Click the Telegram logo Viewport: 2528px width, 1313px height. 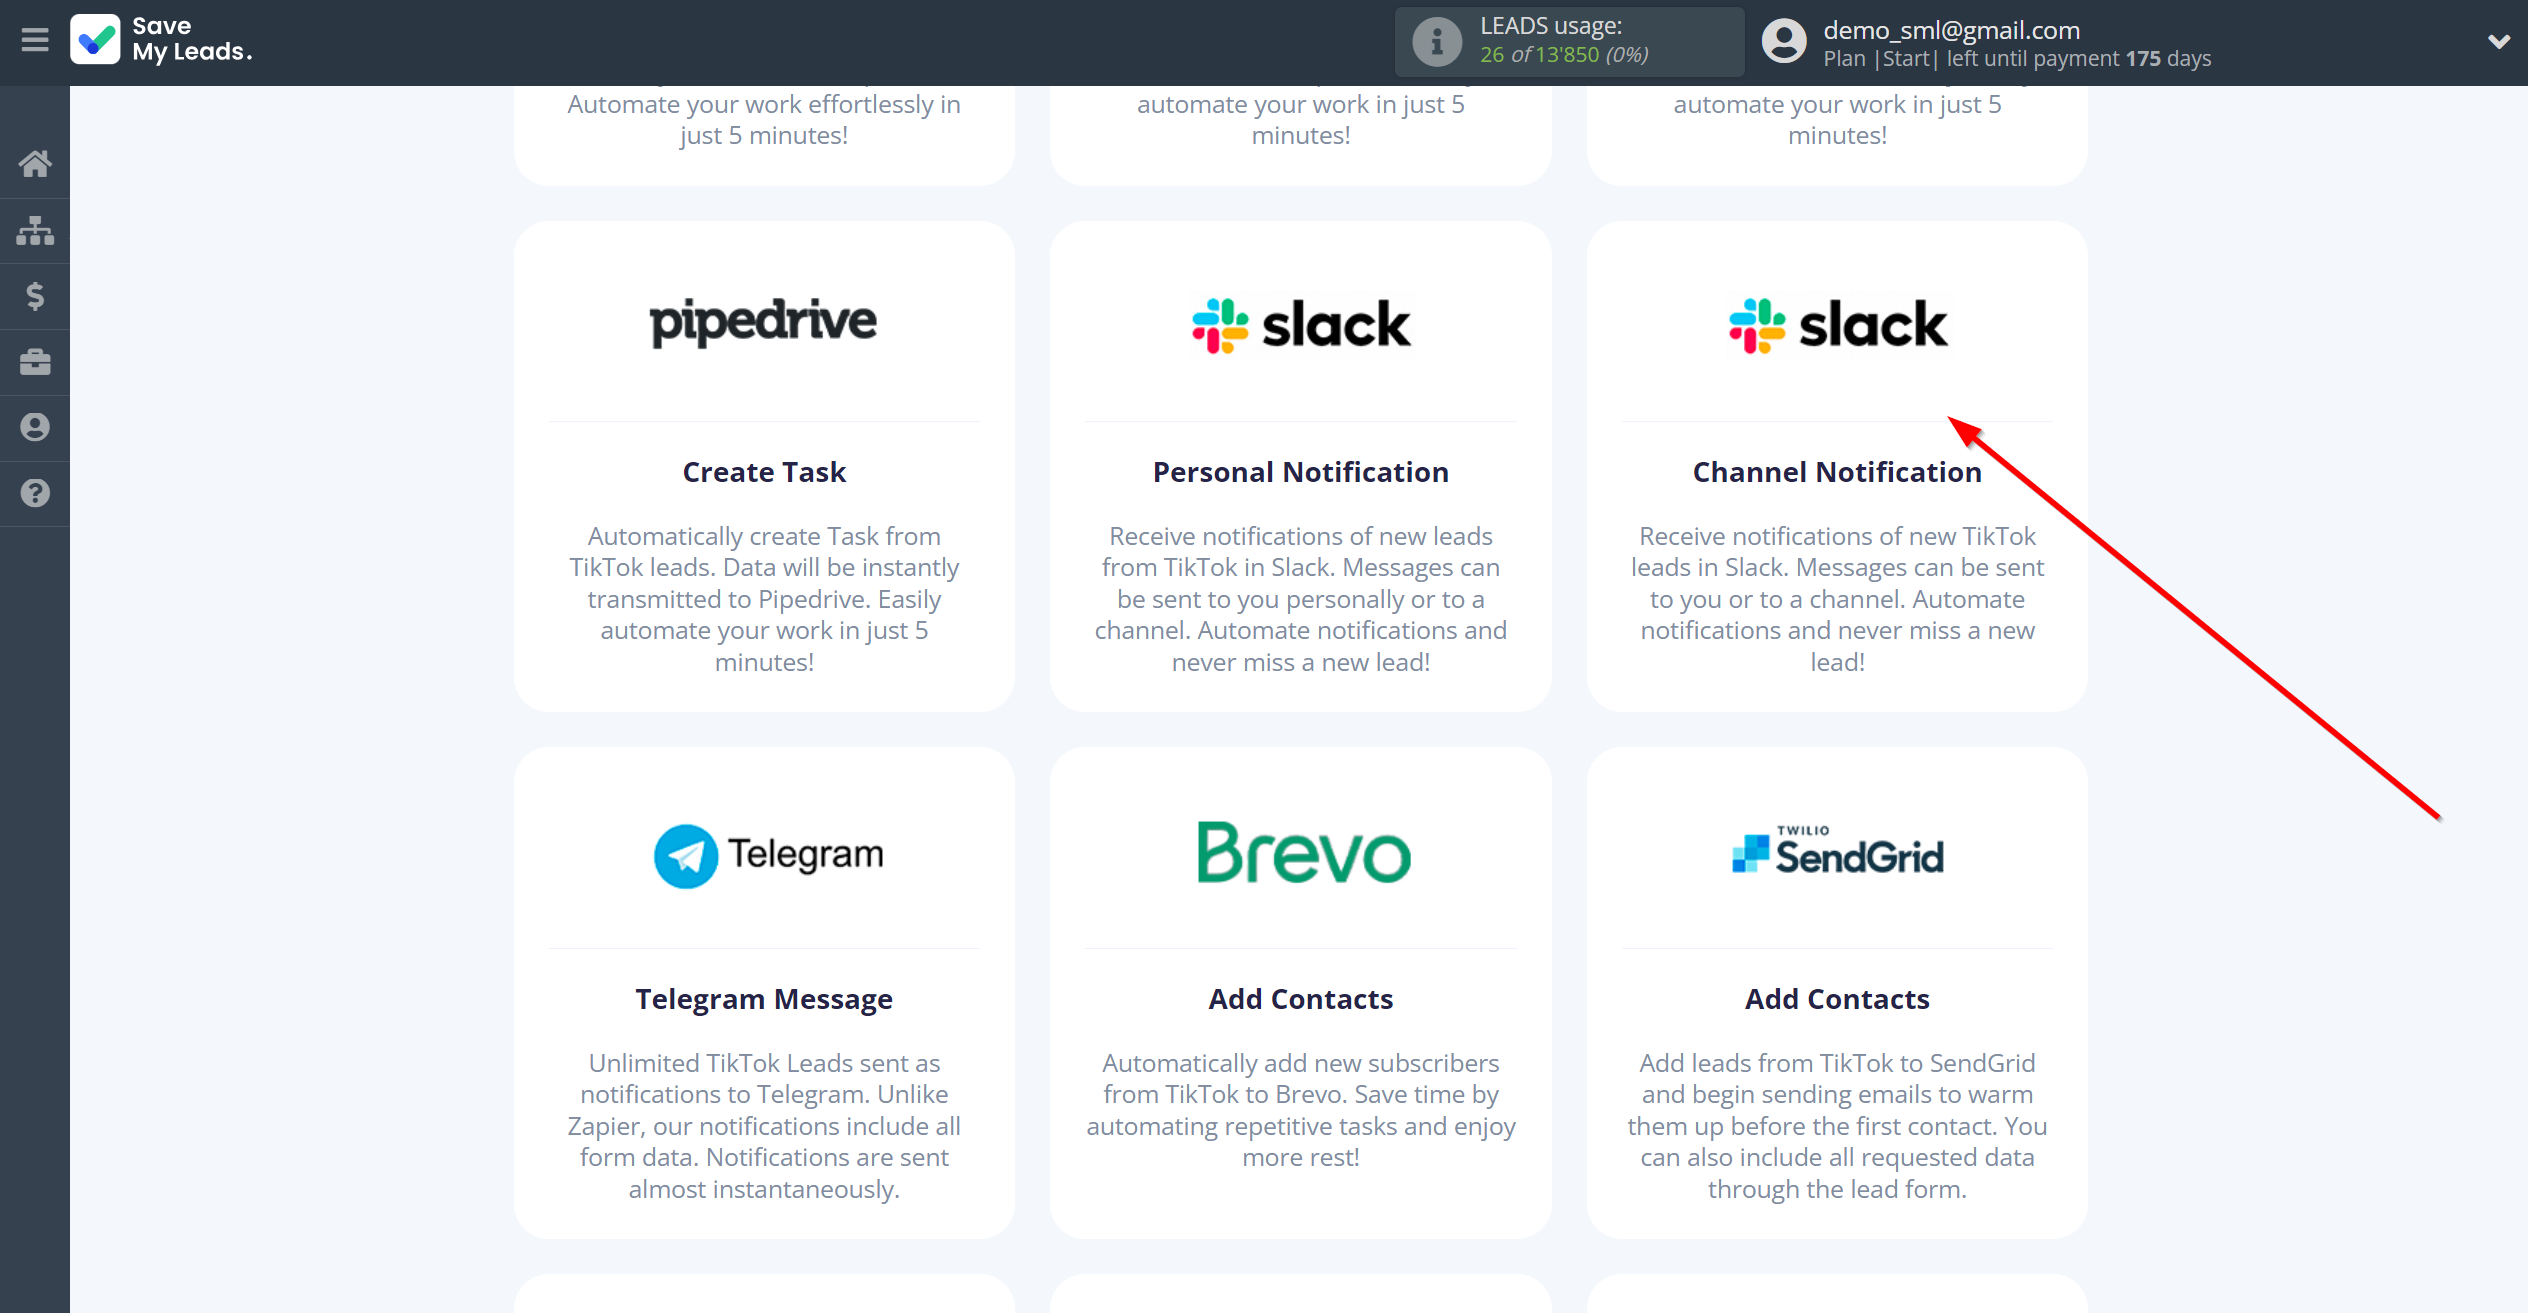click(768, 855)
